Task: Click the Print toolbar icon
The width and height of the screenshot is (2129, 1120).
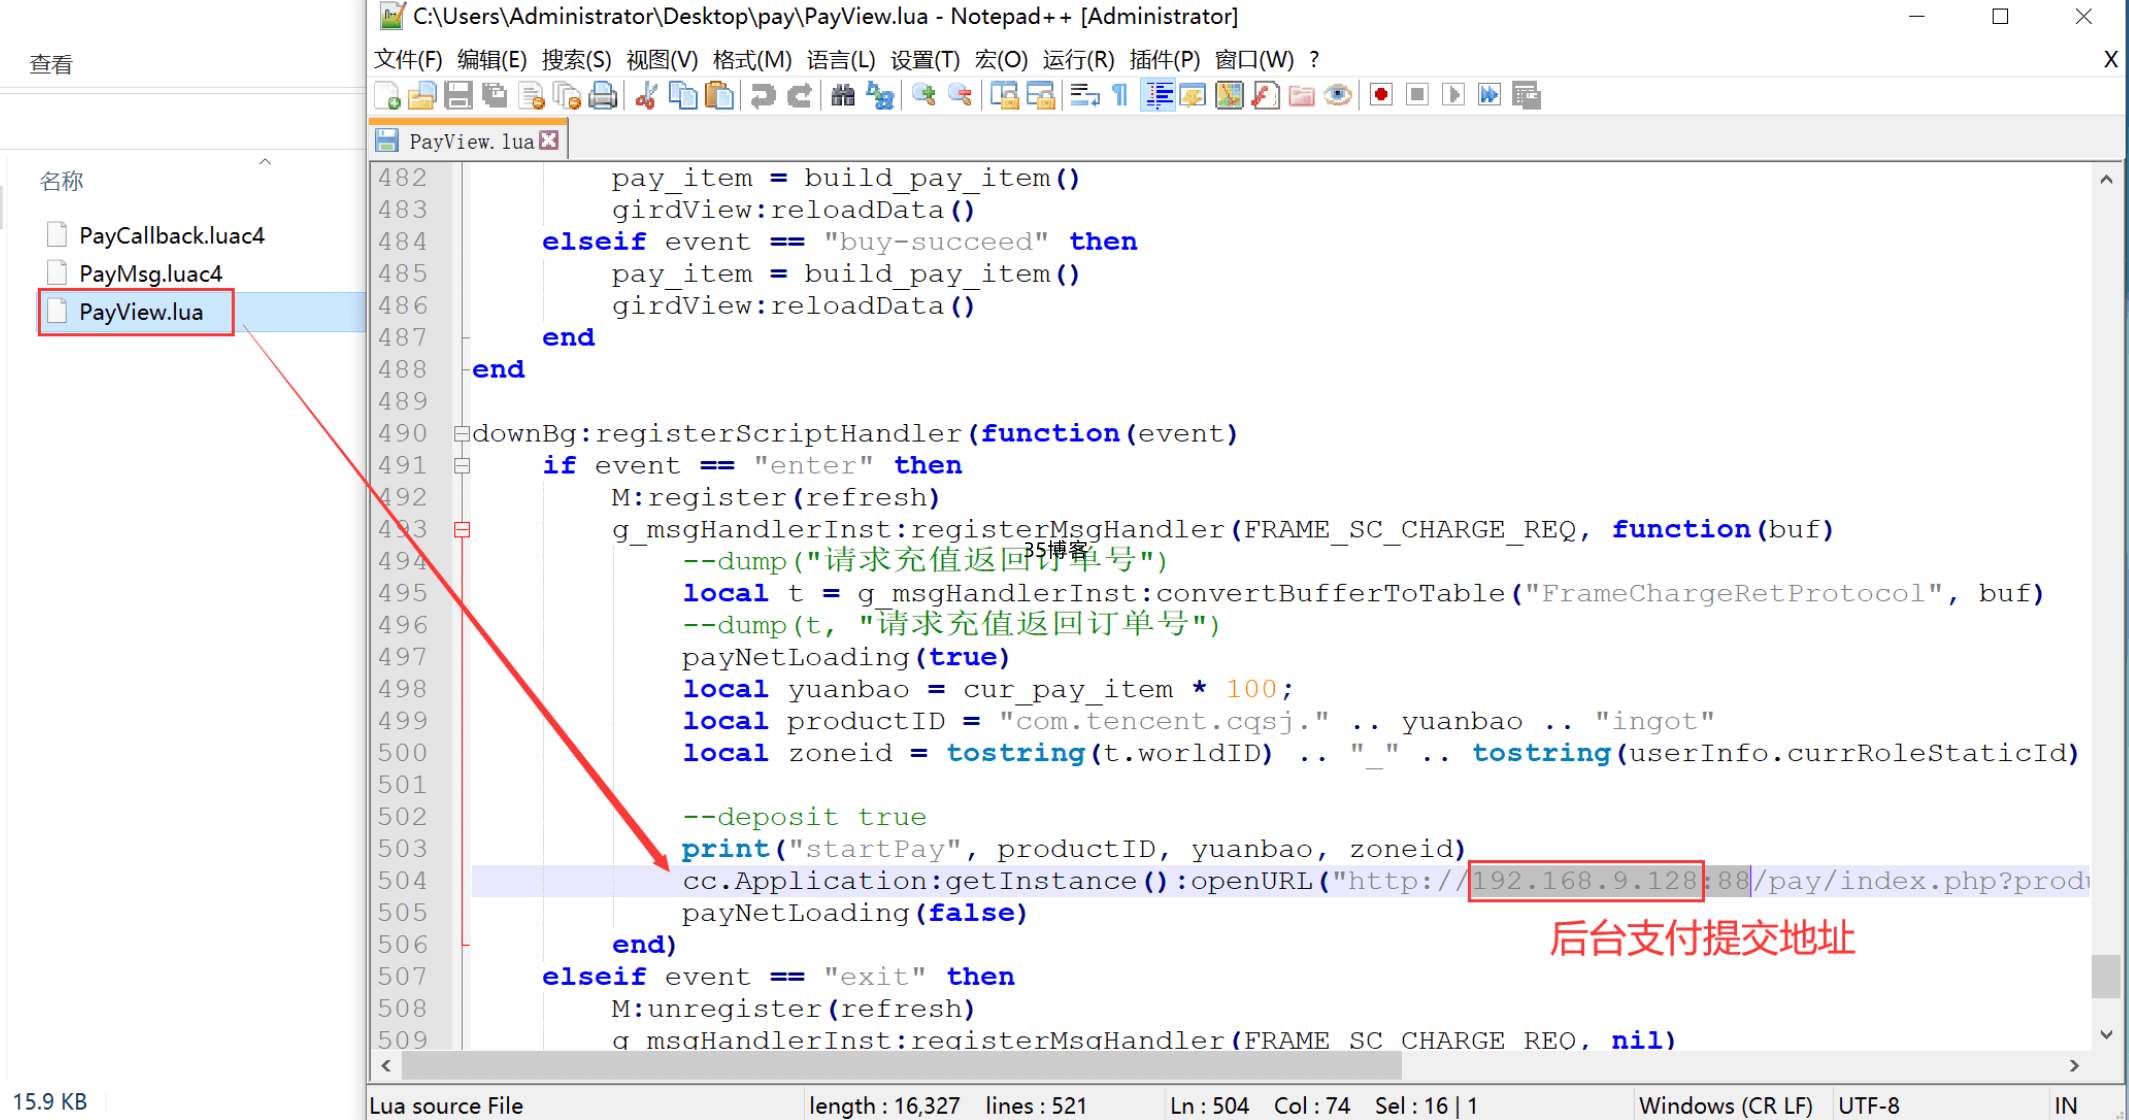Action: (x=603, y=96)
